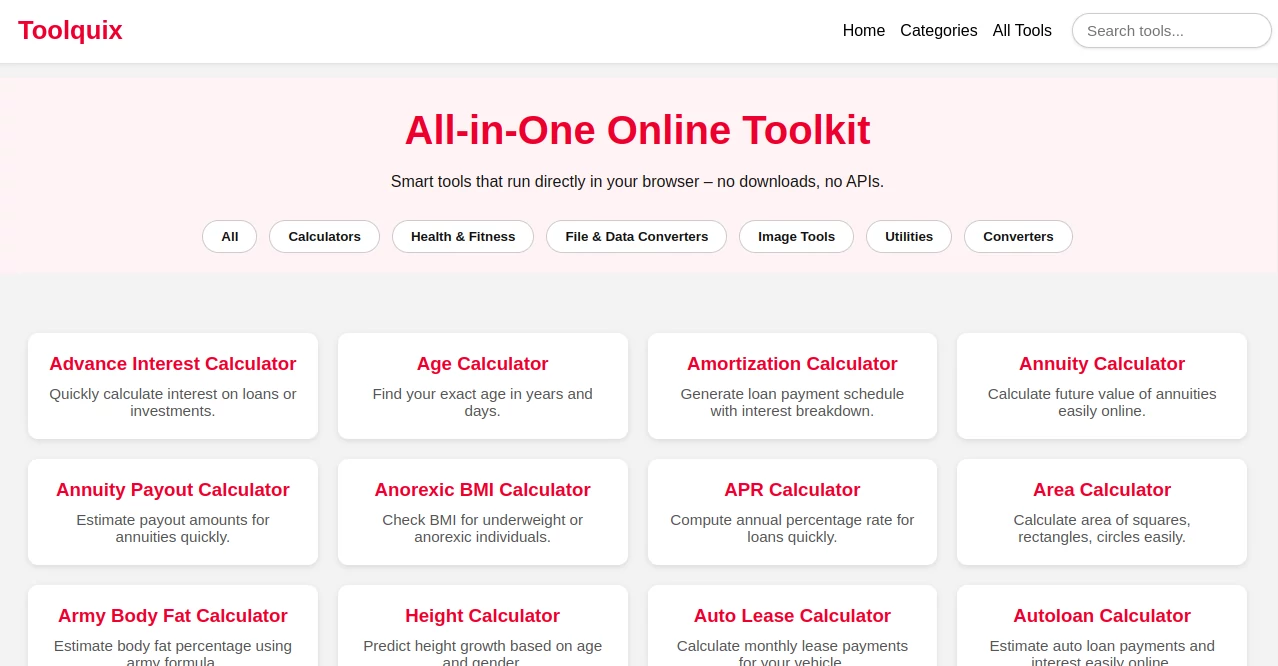
Task: Click 'Smart tools that run directly' tagline
Action: click(637, 182)
